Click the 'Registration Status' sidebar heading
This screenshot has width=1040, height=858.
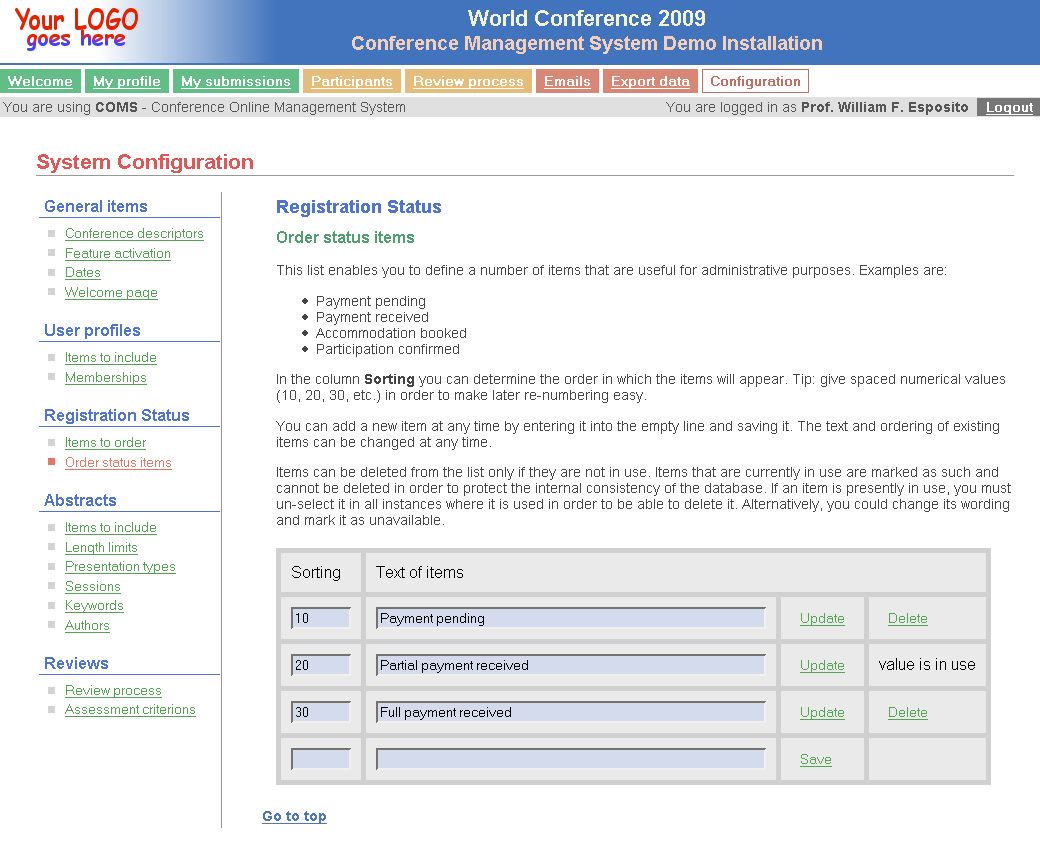(x=117, y=415)
